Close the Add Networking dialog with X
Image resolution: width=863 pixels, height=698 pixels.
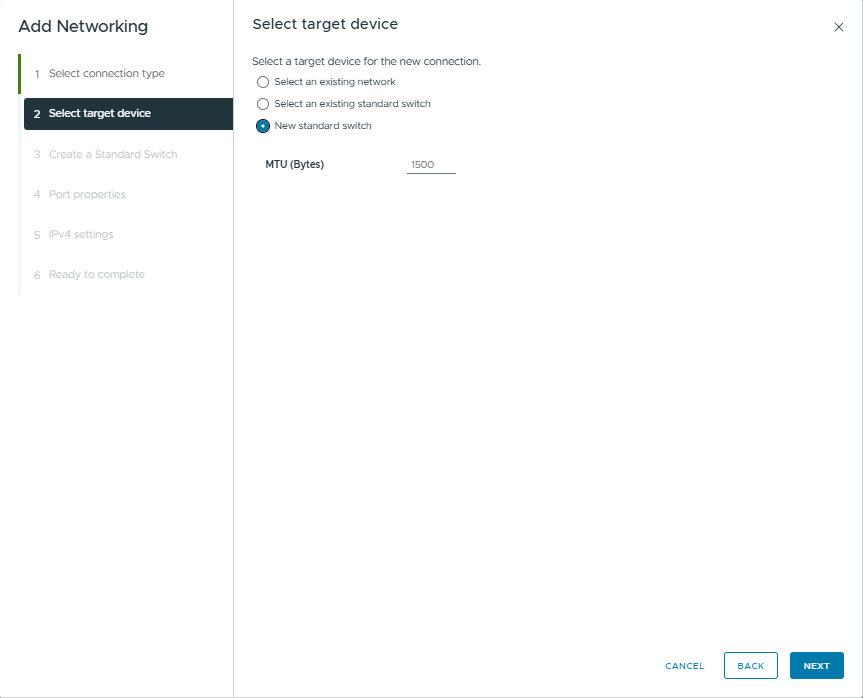(x=838, y=27)
